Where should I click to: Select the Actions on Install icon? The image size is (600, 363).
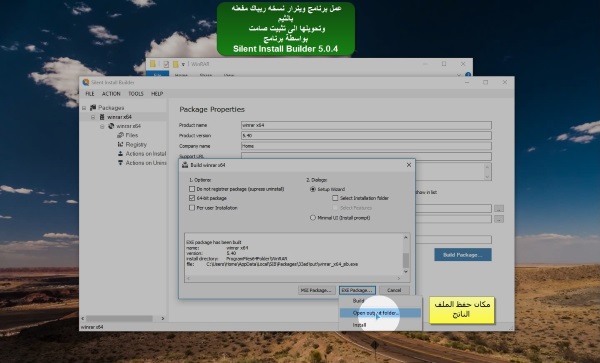120,153
